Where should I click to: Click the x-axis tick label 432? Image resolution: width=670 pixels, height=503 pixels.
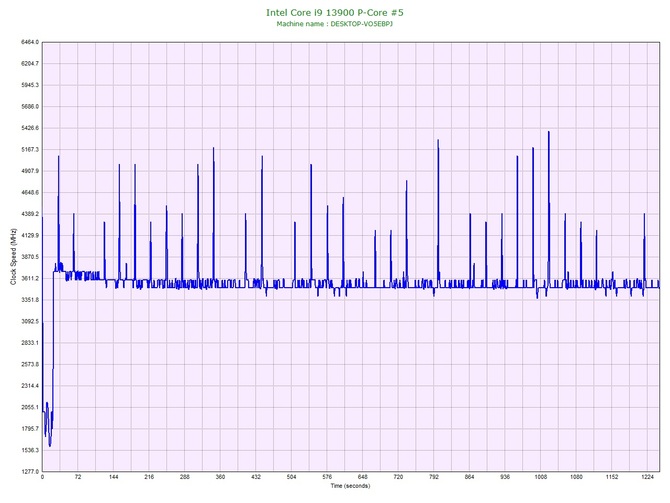point(256,477)
